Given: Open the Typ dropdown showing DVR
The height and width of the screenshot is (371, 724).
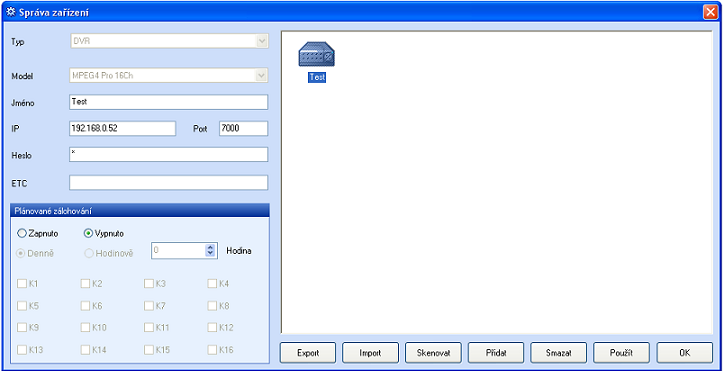Looking at the screenshot, I should pos(169,41).
